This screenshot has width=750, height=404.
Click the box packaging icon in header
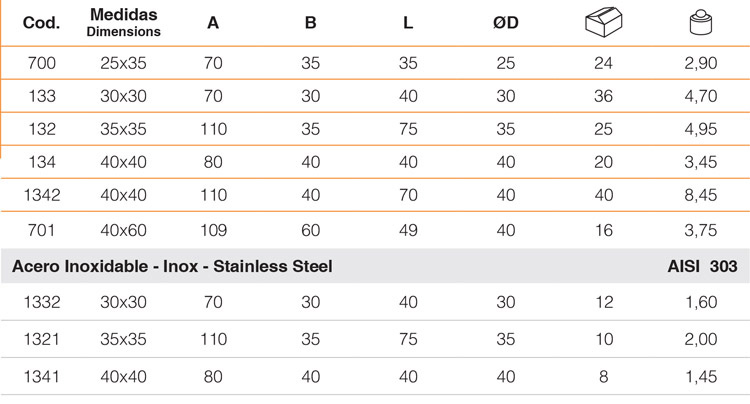tap(604, 22)
